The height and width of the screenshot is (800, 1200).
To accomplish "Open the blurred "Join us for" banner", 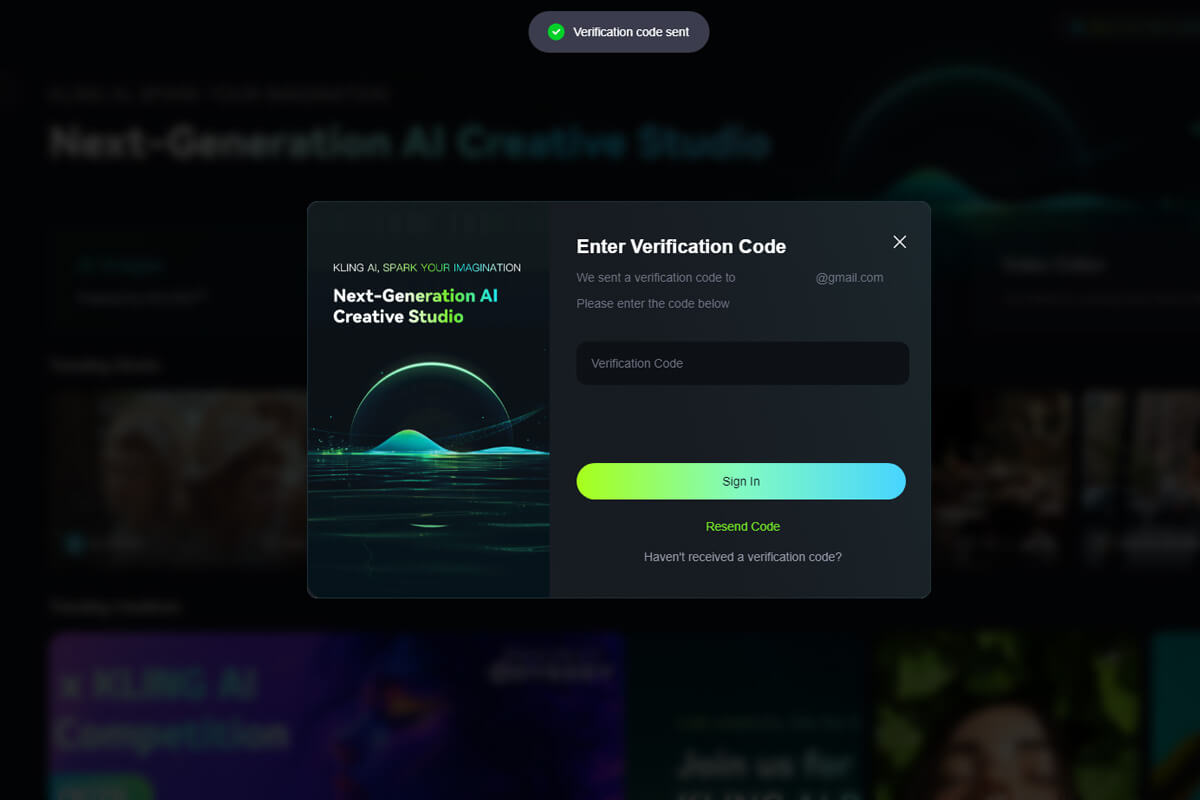I will pos(751,716).
